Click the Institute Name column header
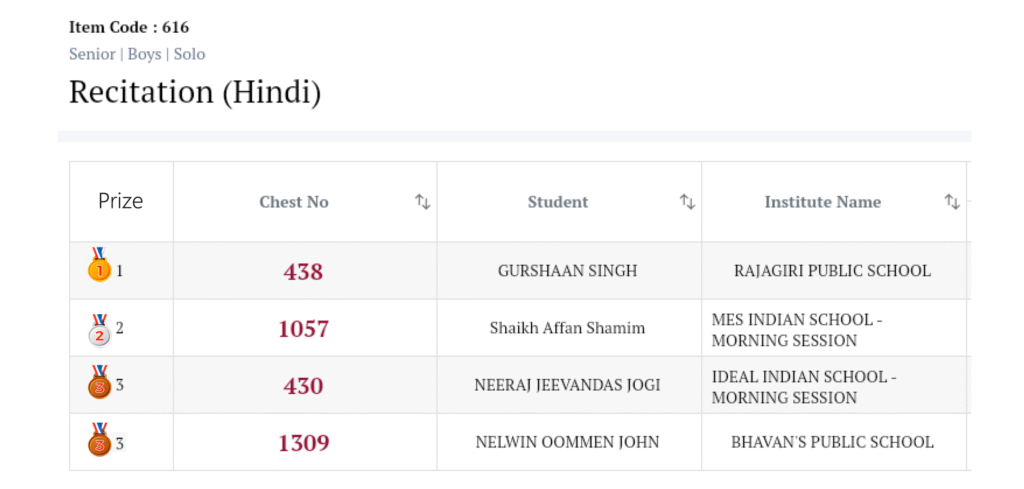1024x489 pixels. (x=822, y=202)
